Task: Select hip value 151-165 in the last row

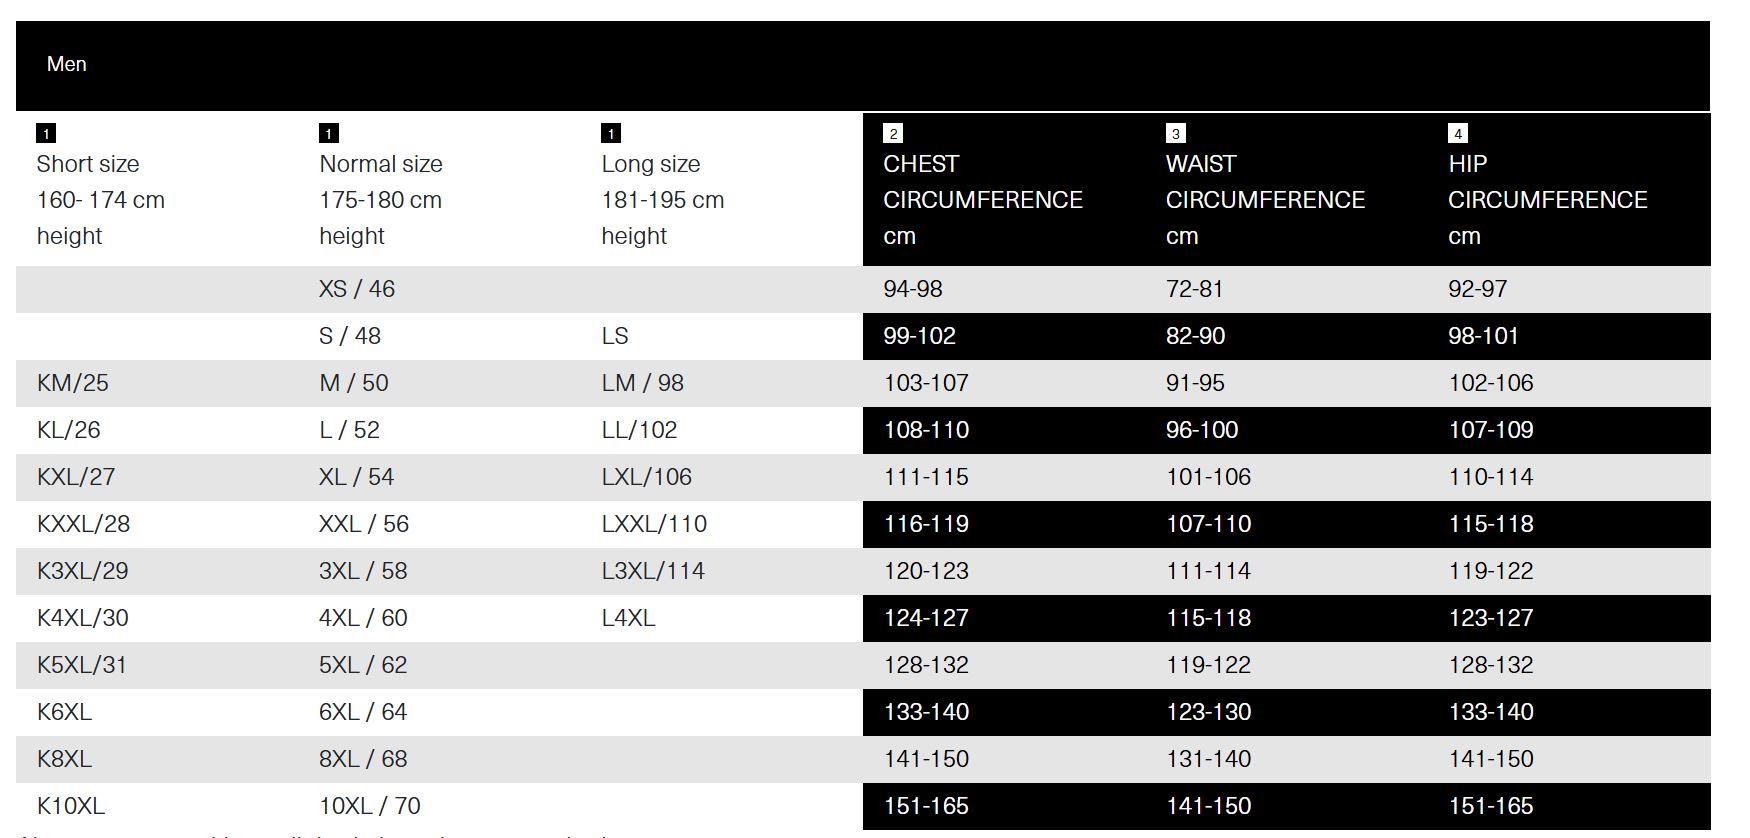Action: click(x=1490, y=806)
